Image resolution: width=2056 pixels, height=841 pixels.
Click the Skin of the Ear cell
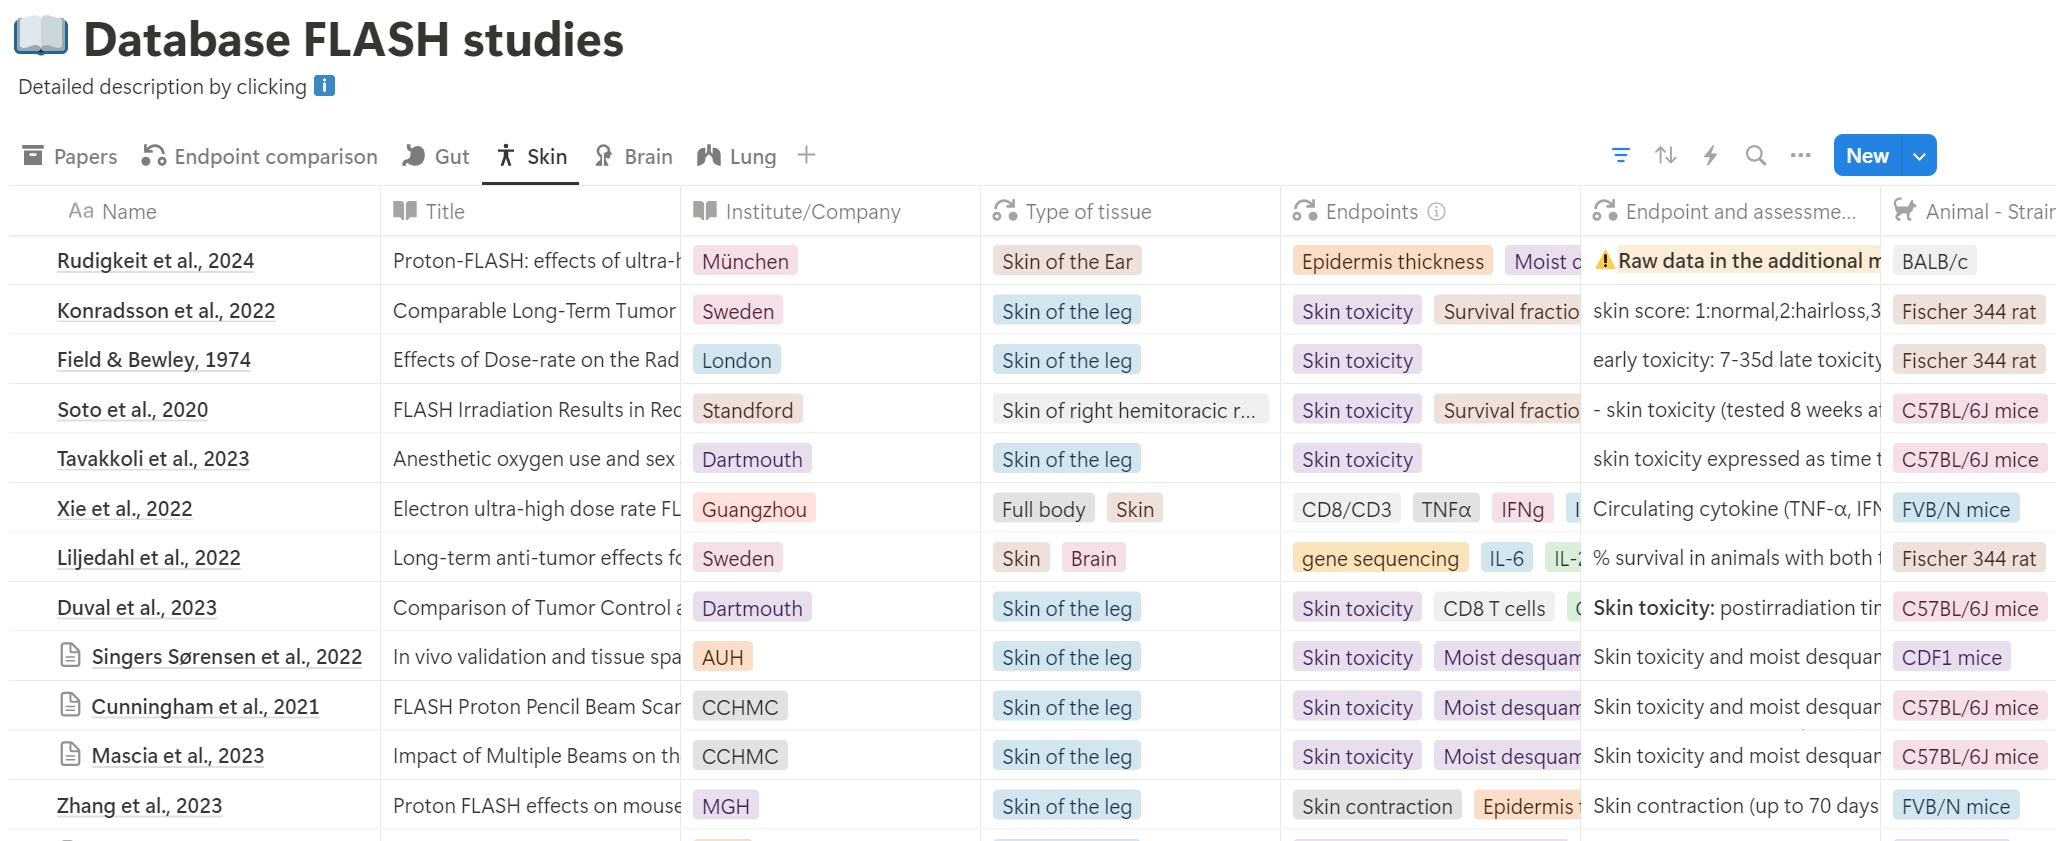pos(1066,262)
